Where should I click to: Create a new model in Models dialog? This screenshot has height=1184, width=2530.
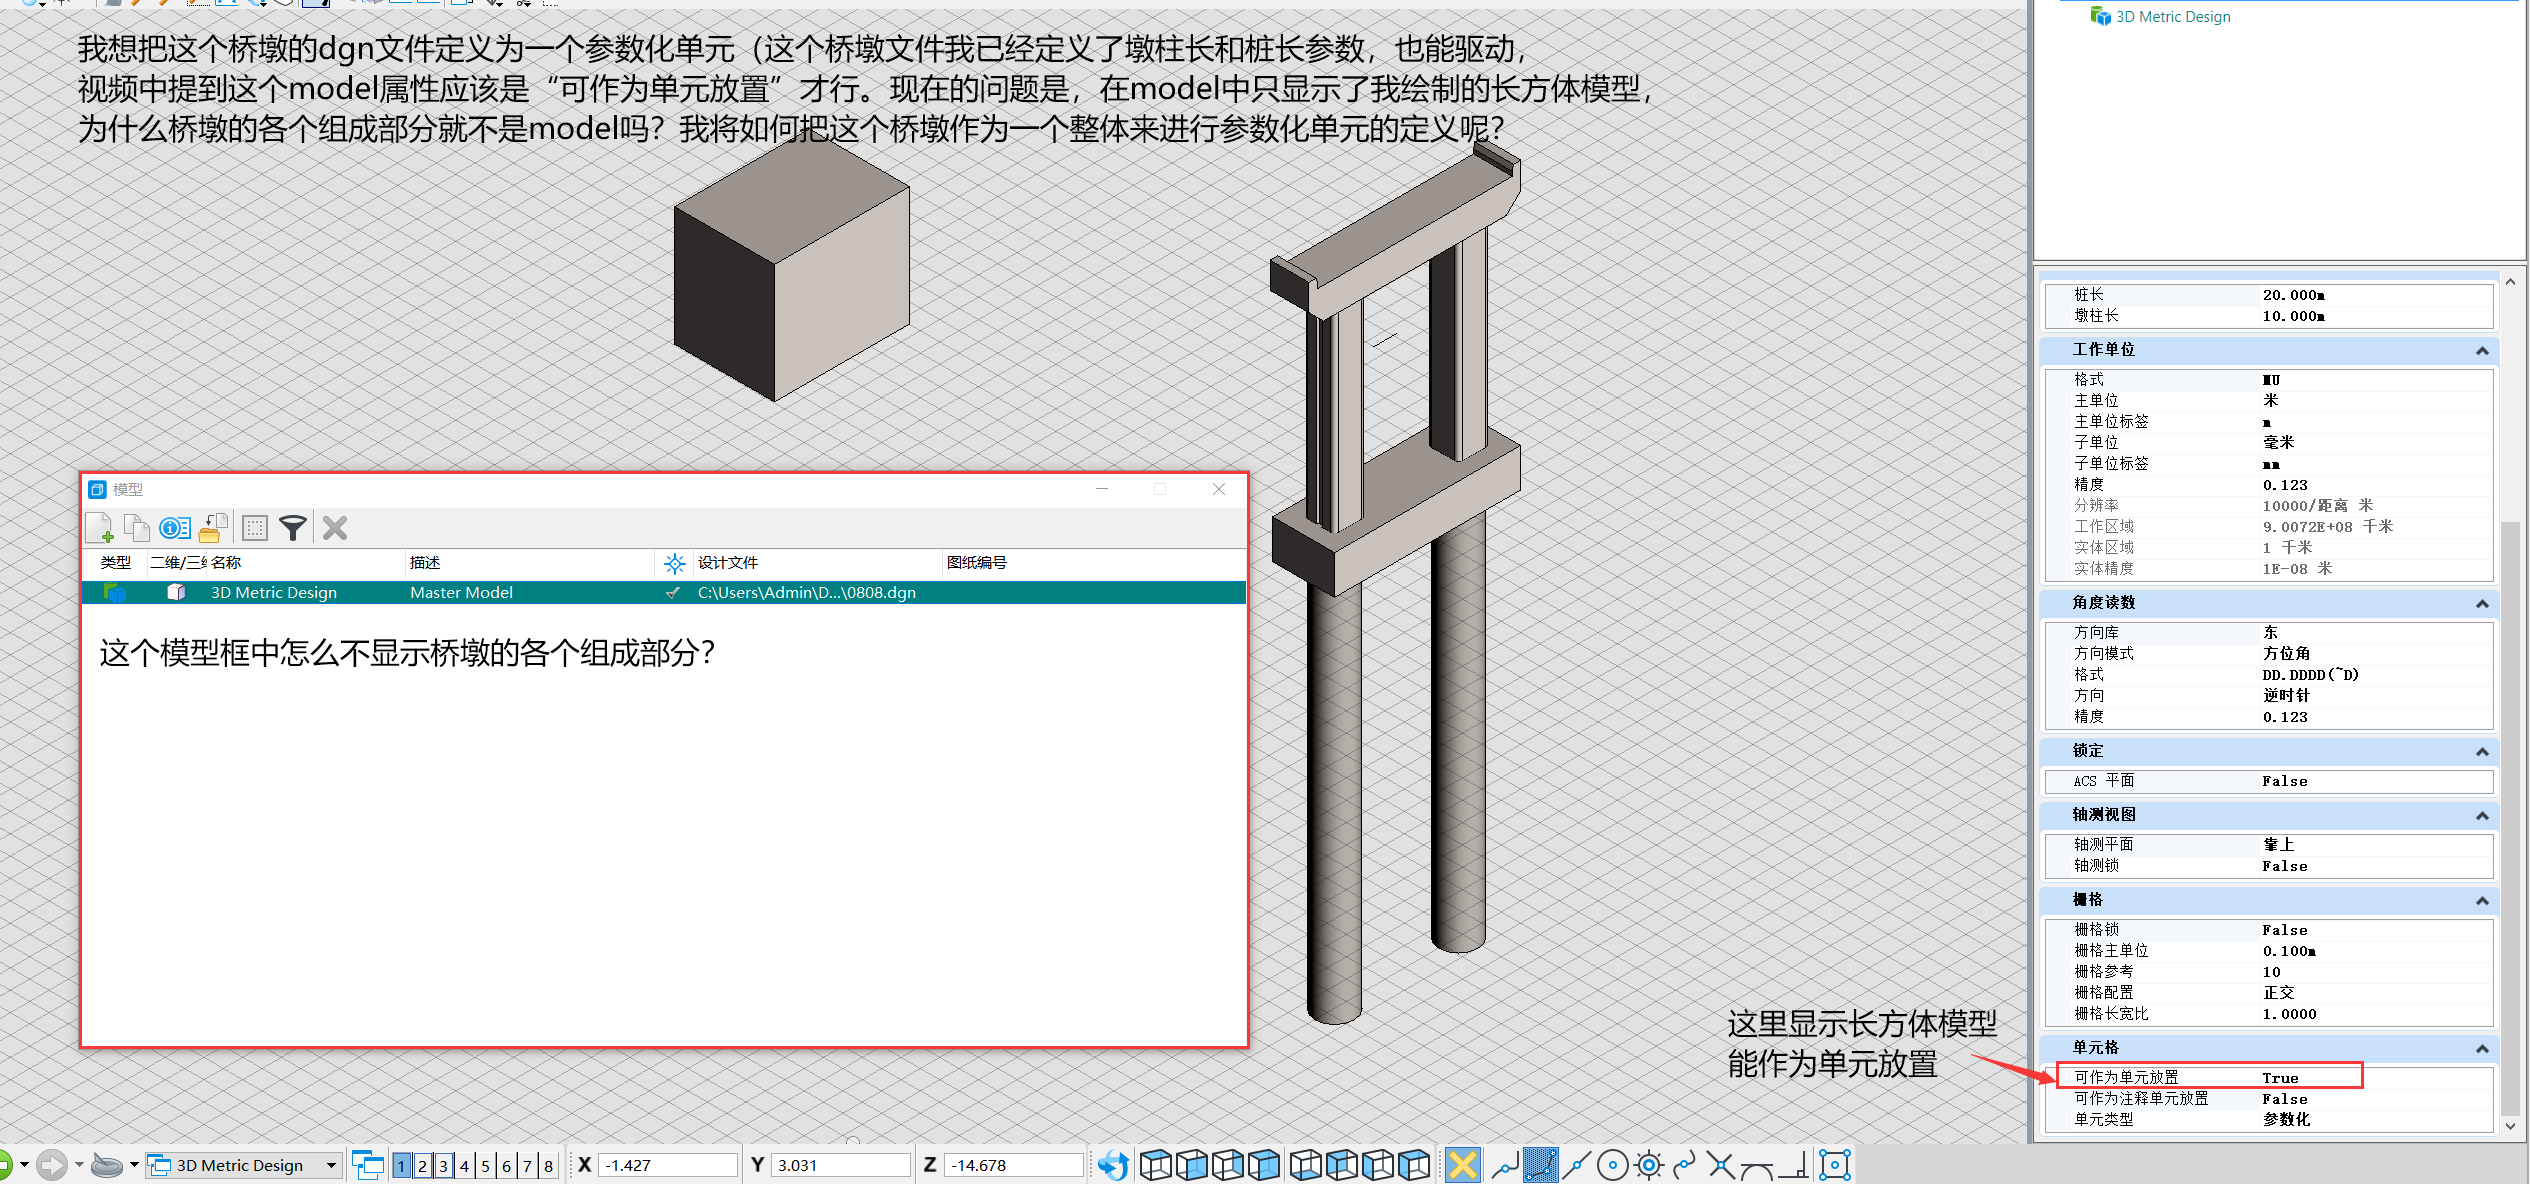click(x=99, y=527)
